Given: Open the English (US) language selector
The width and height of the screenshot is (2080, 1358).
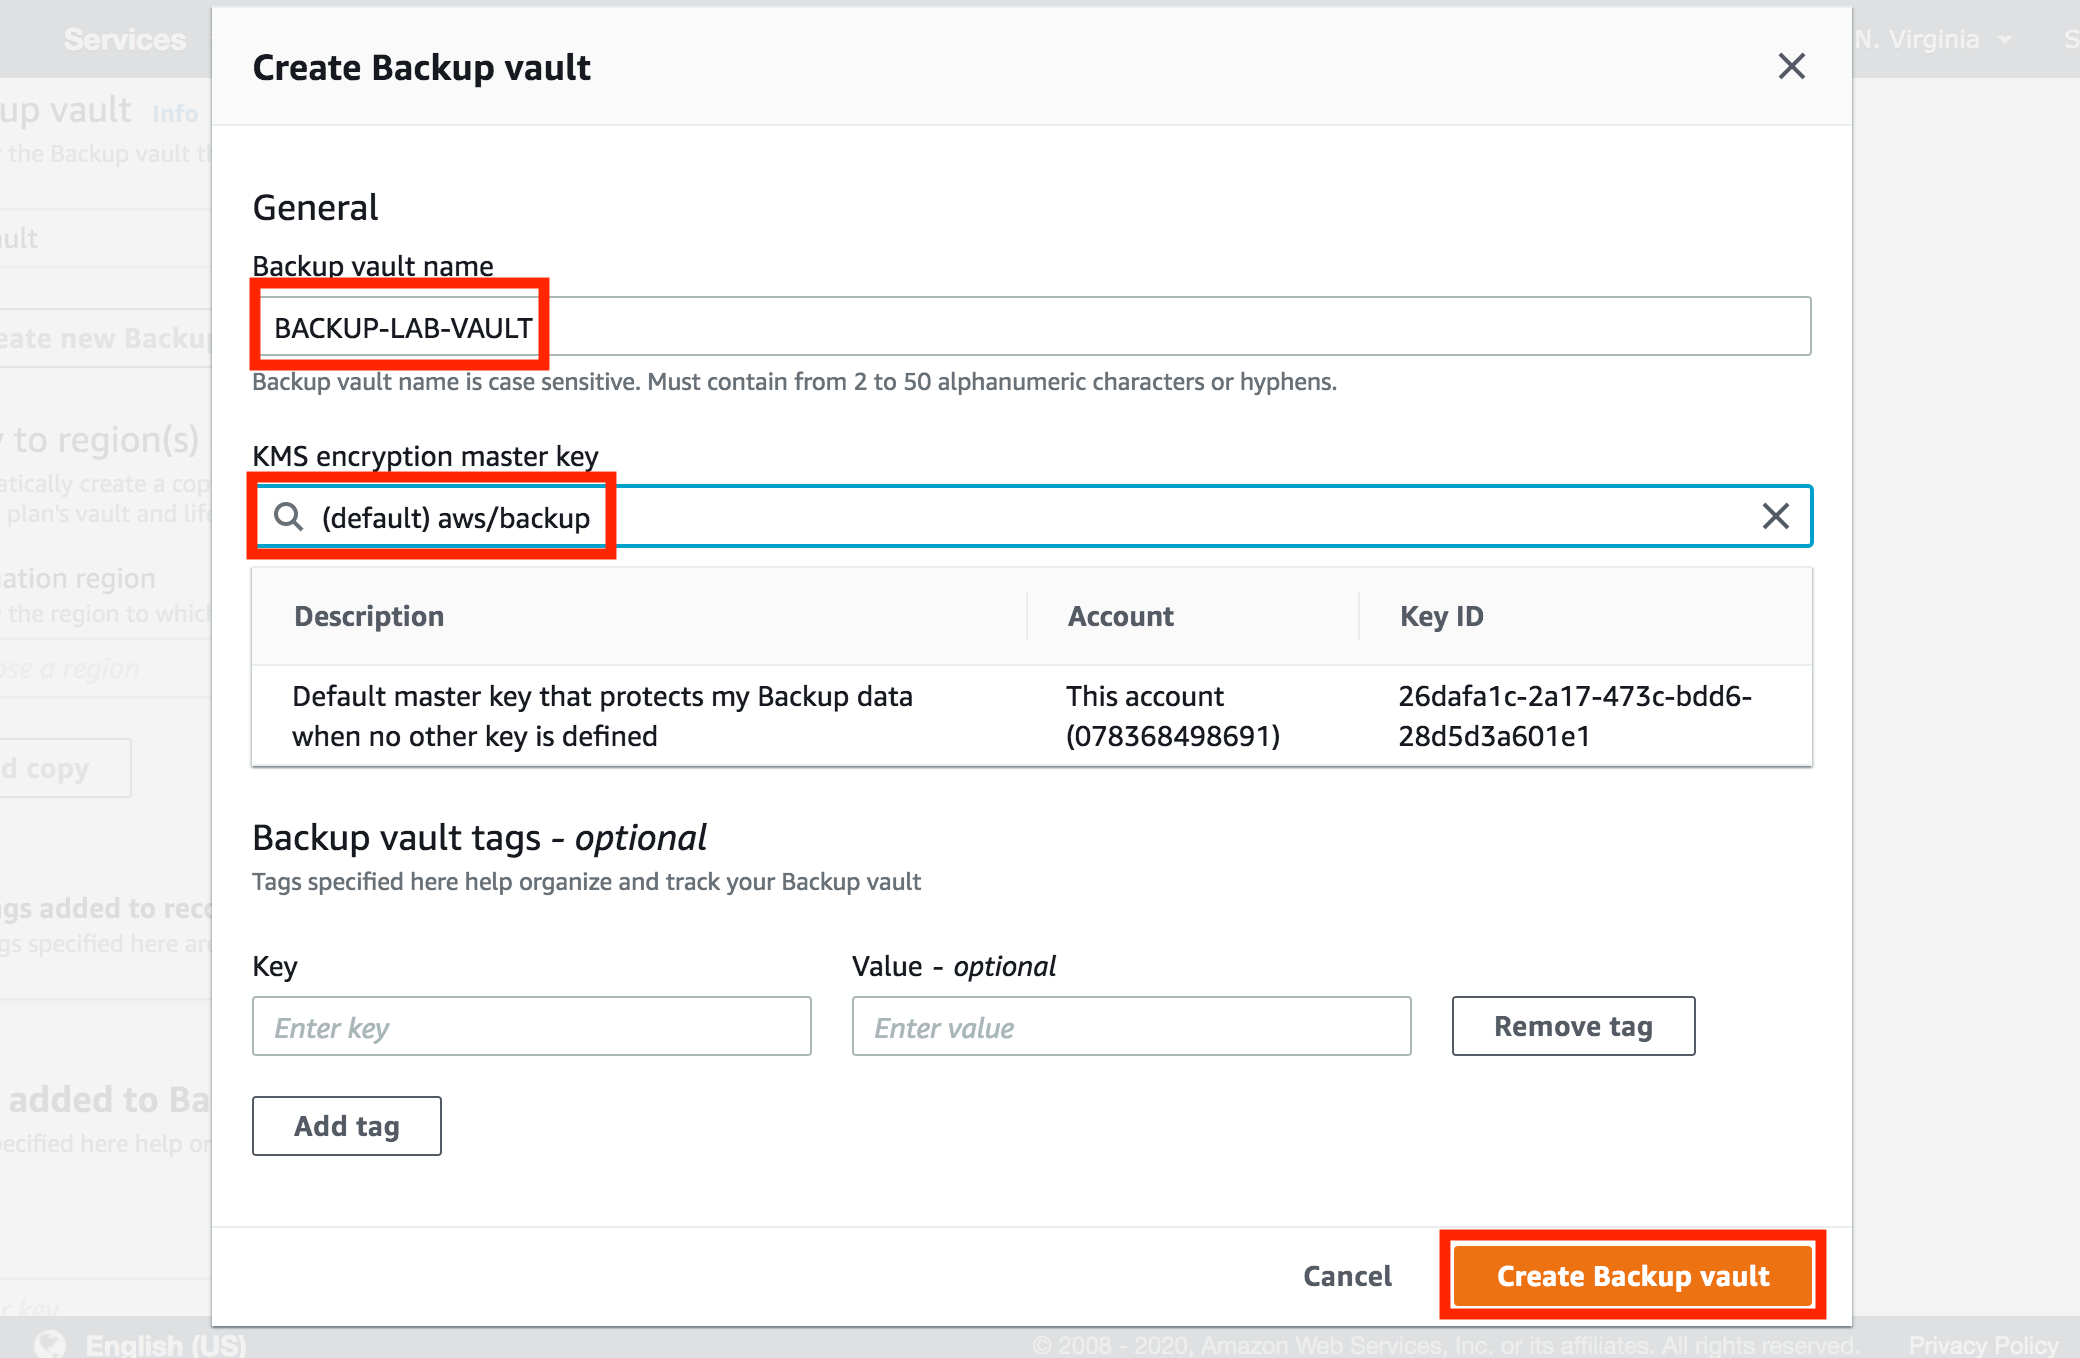Looking at the screenshot, I should pos(160,1344).
